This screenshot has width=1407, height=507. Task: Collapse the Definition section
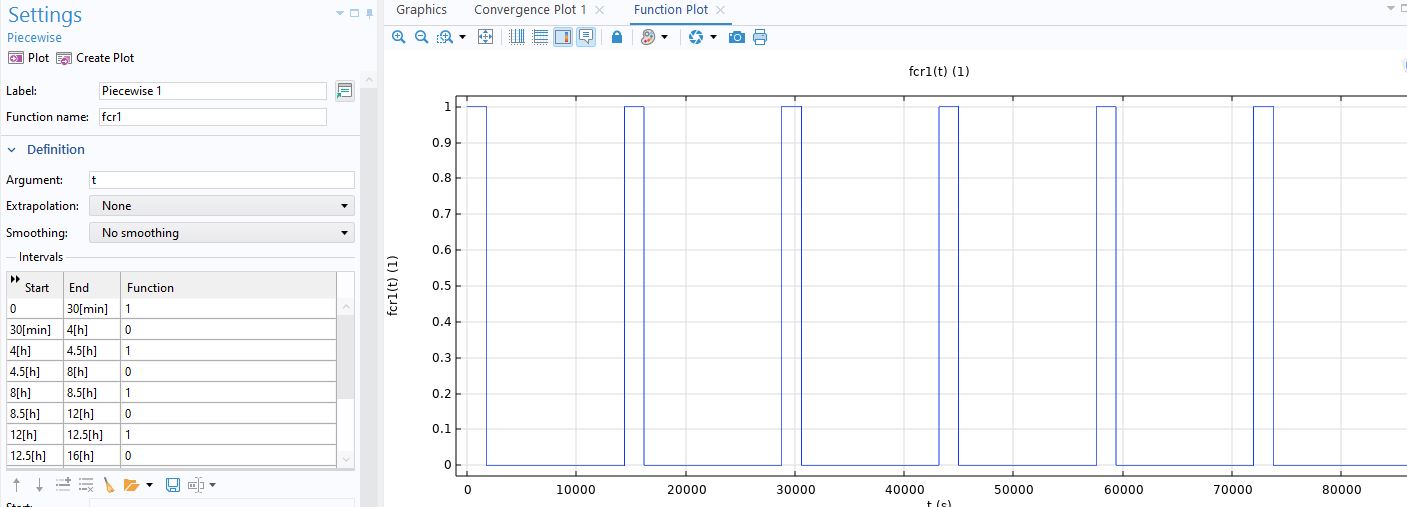pos(12,150)
